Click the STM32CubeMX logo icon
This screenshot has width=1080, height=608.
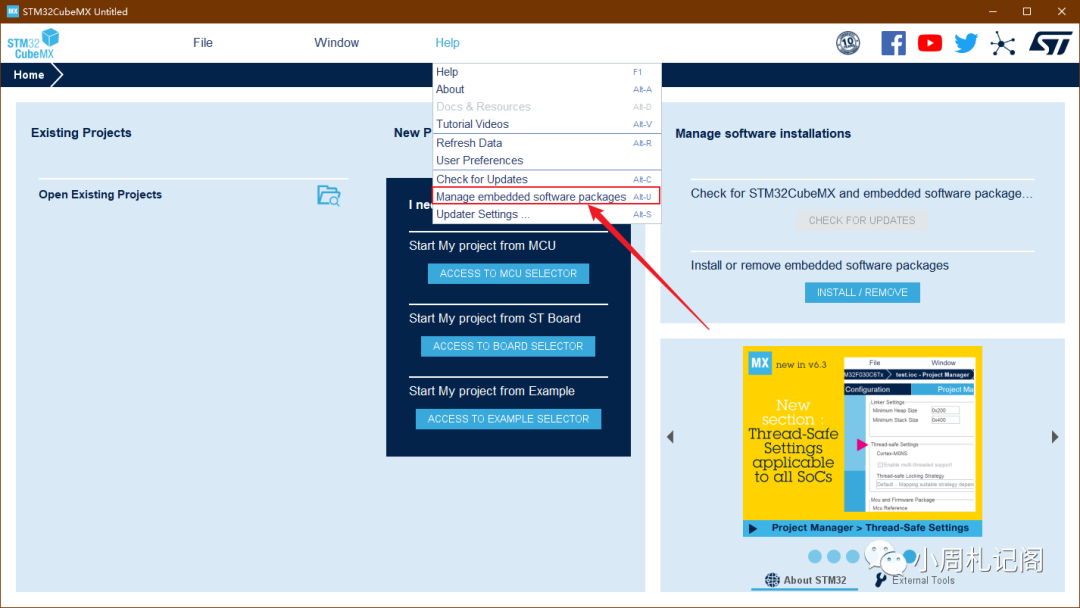click(x=33, y=43)
